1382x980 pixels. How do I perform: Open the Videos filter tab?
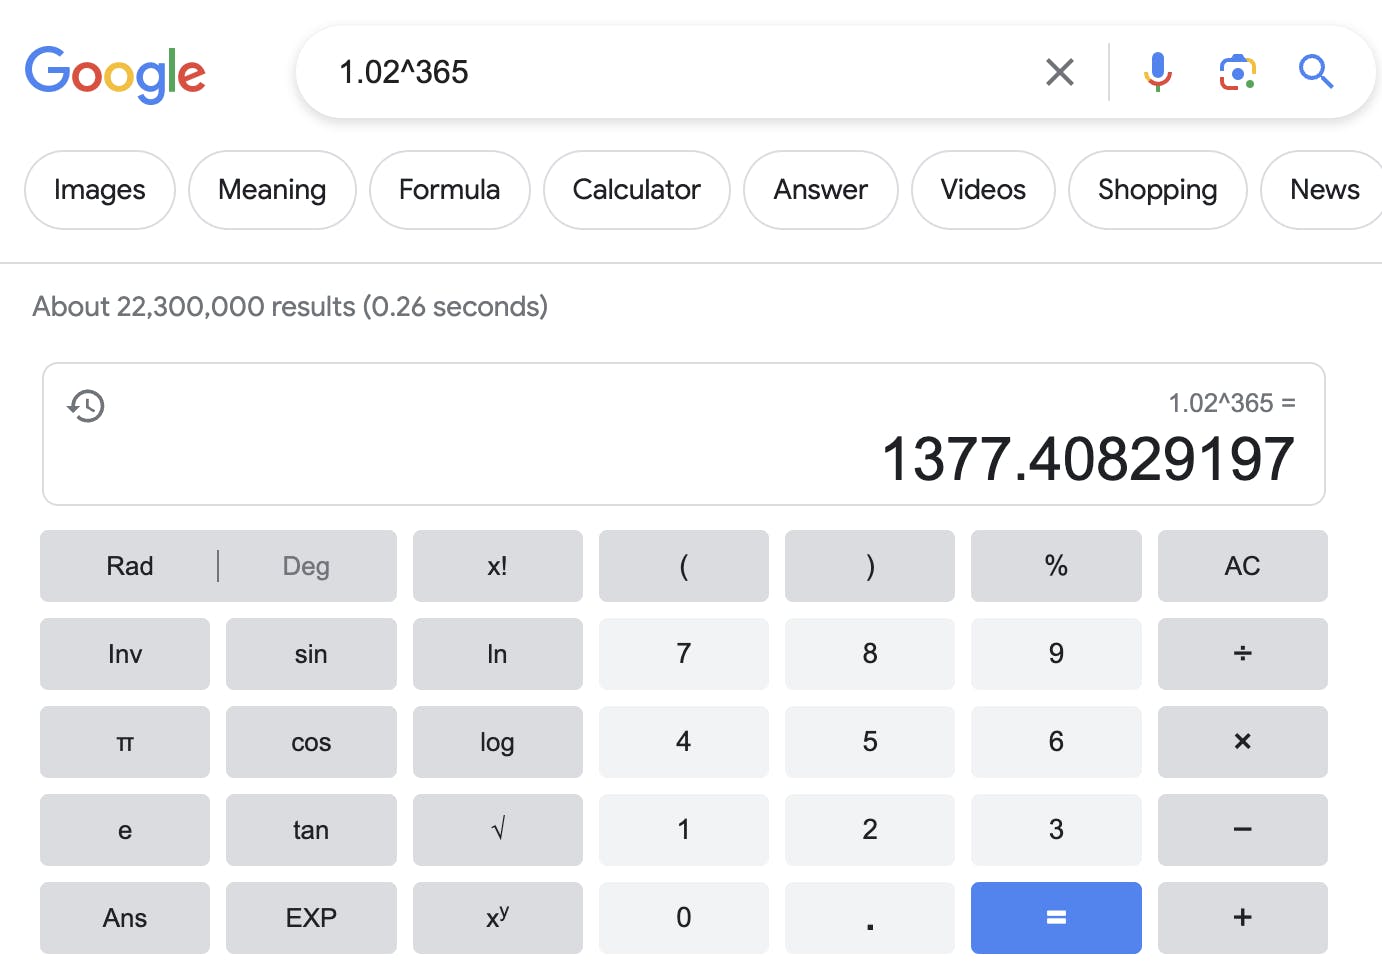click(x=983, y=190)
